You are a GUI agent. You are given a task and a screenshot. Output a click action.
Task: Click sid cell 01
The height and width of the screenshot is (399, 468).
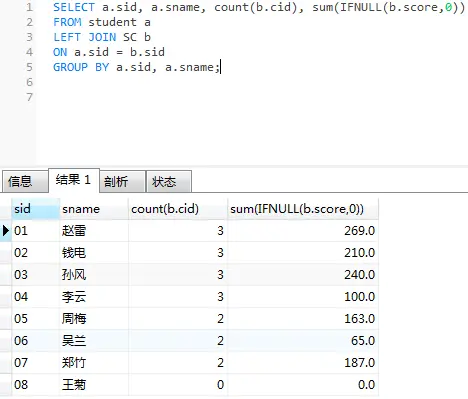click(x=36, y=231)
